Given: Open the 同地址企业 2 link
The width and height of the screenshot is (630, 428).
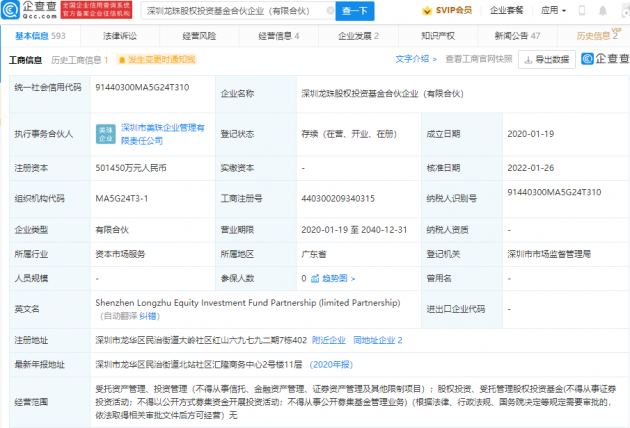Looking at the screenshot, I should point(378,340).
